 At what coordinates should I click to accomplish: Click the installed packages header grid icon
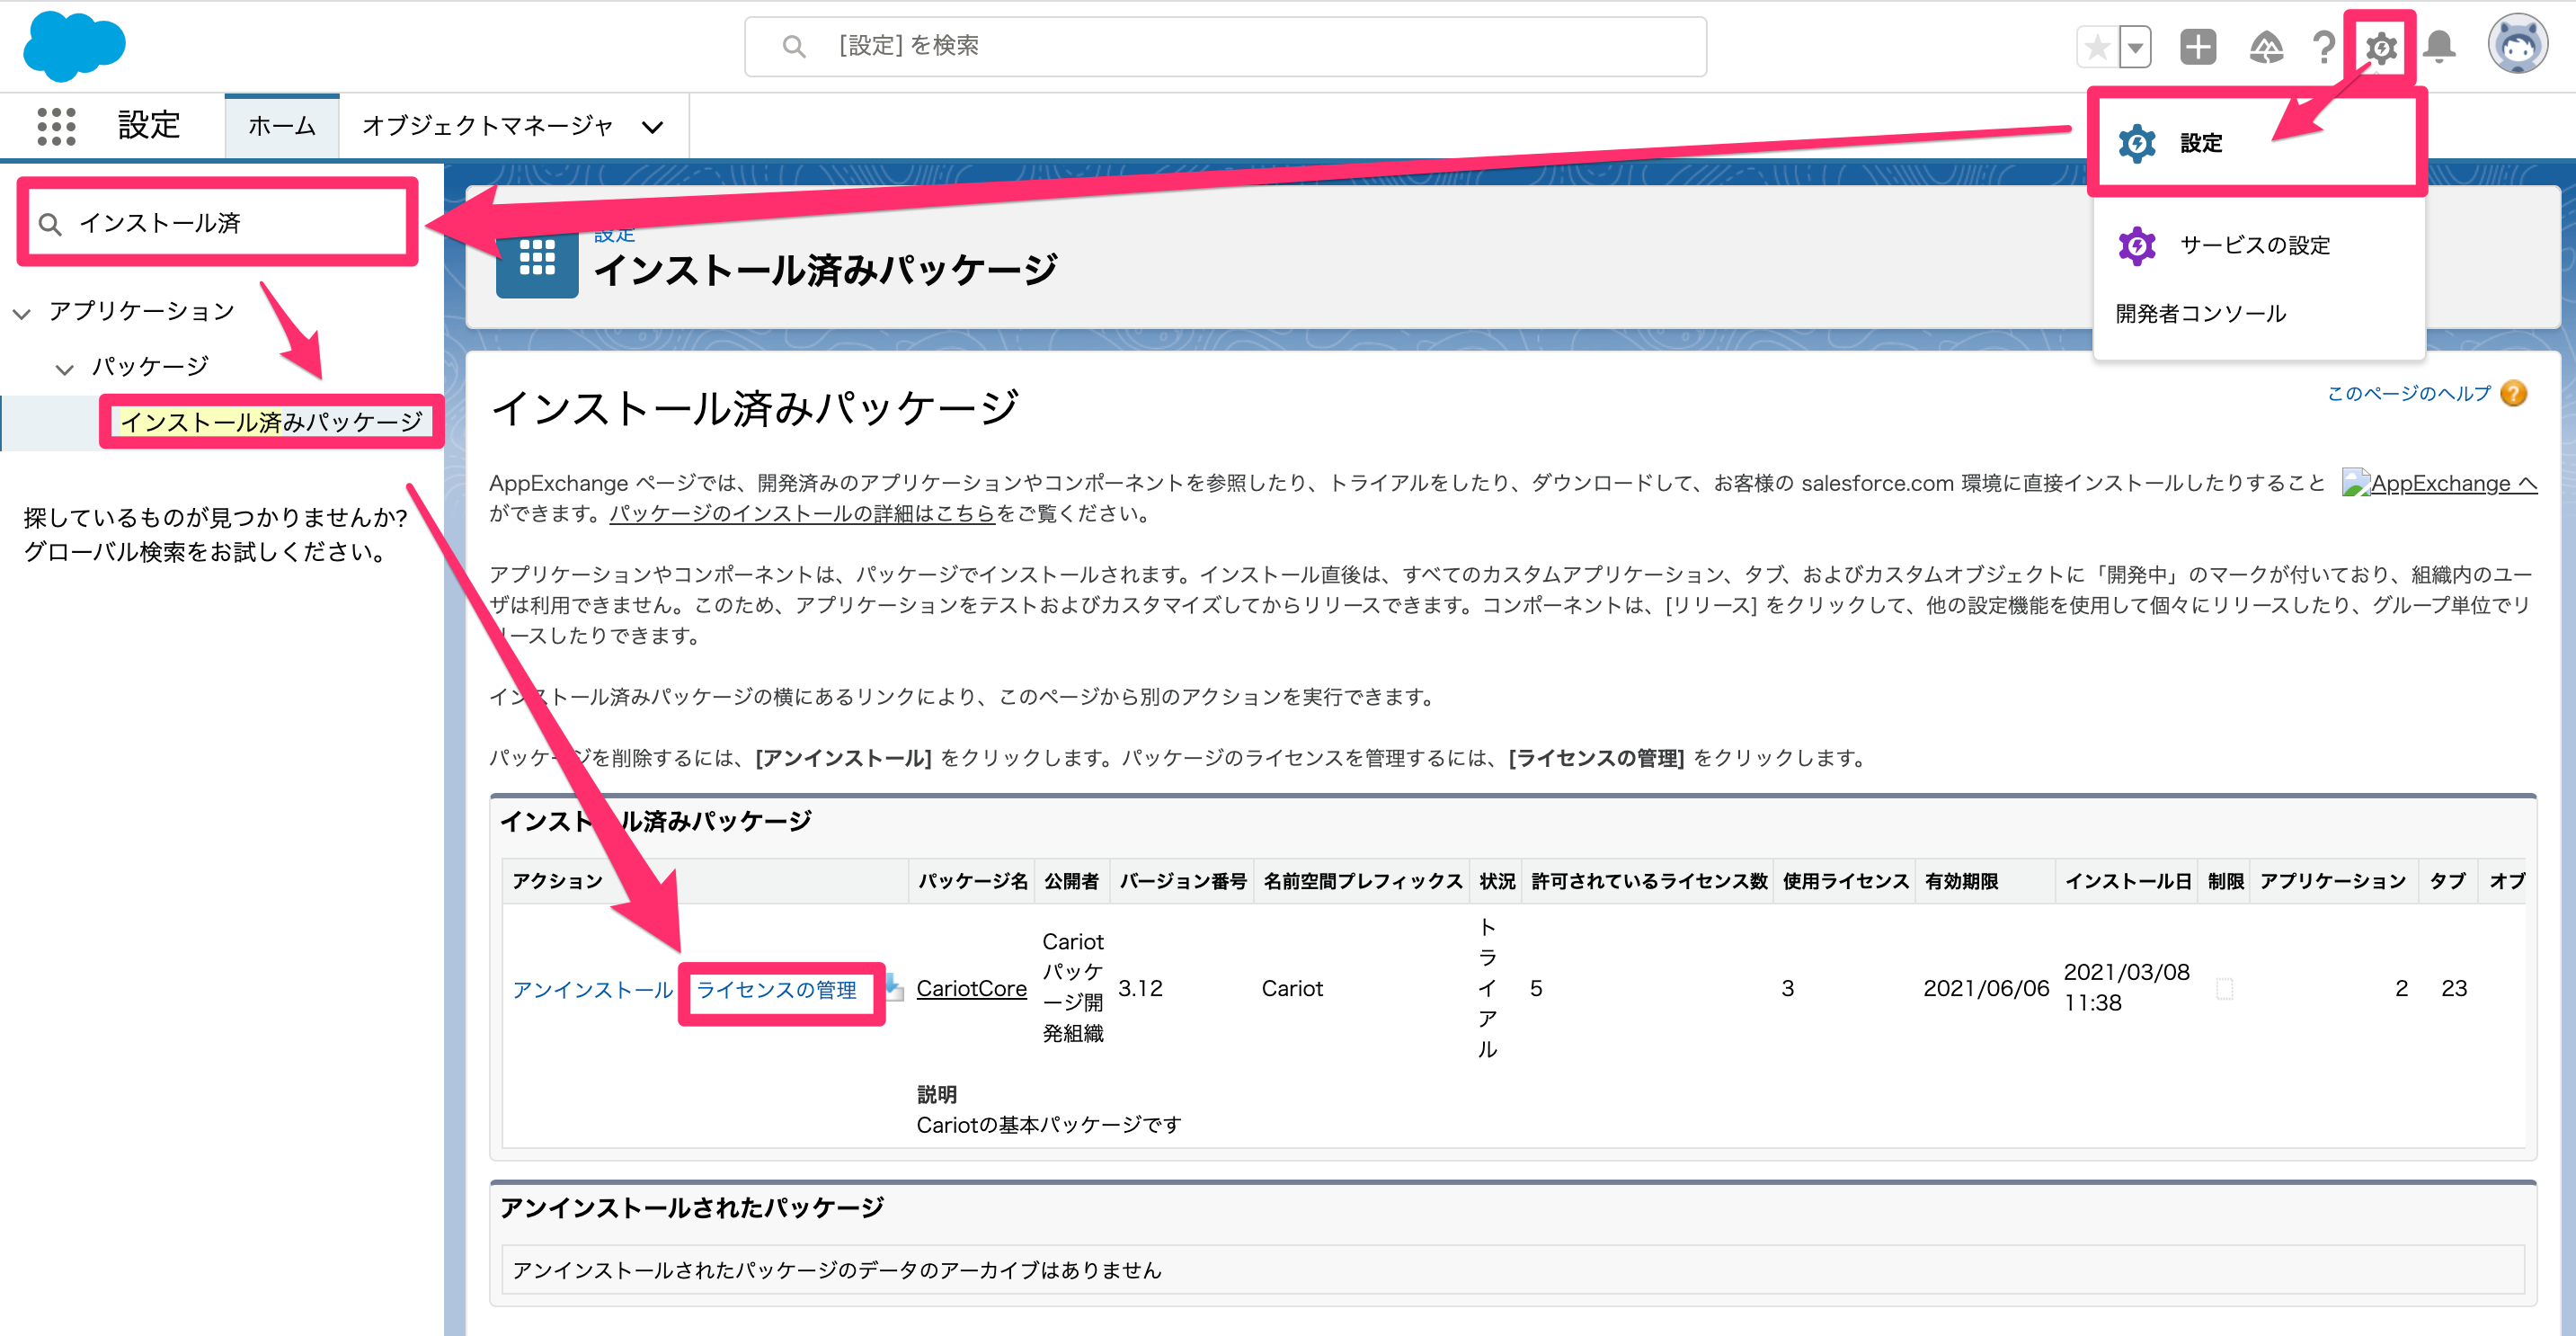click(x=537, y=258)
